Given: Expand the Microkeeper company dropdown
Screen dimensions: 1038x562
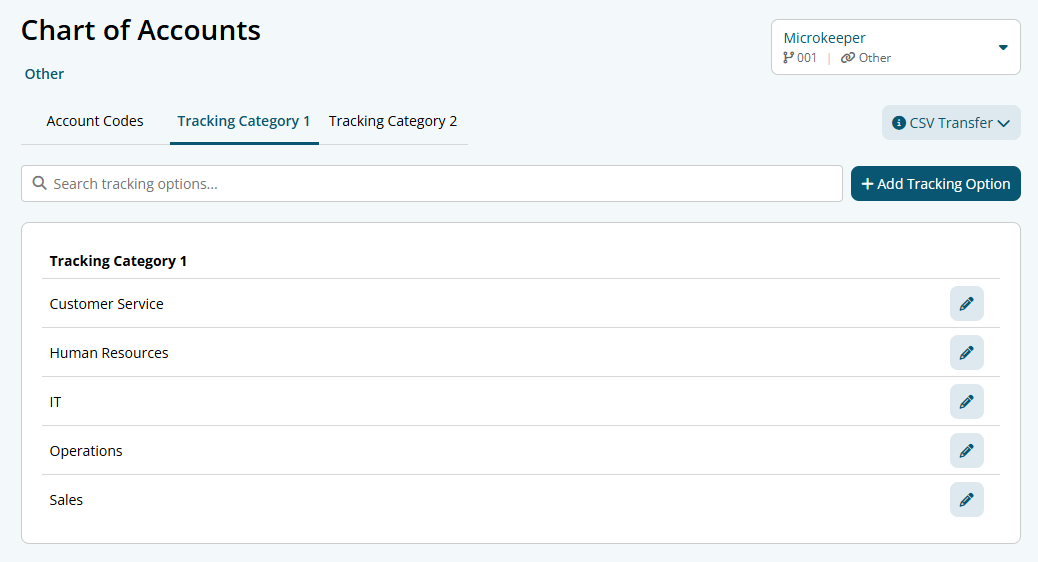Looking at the screenshot, I should pyautogui.click(x=1003, y=47).
